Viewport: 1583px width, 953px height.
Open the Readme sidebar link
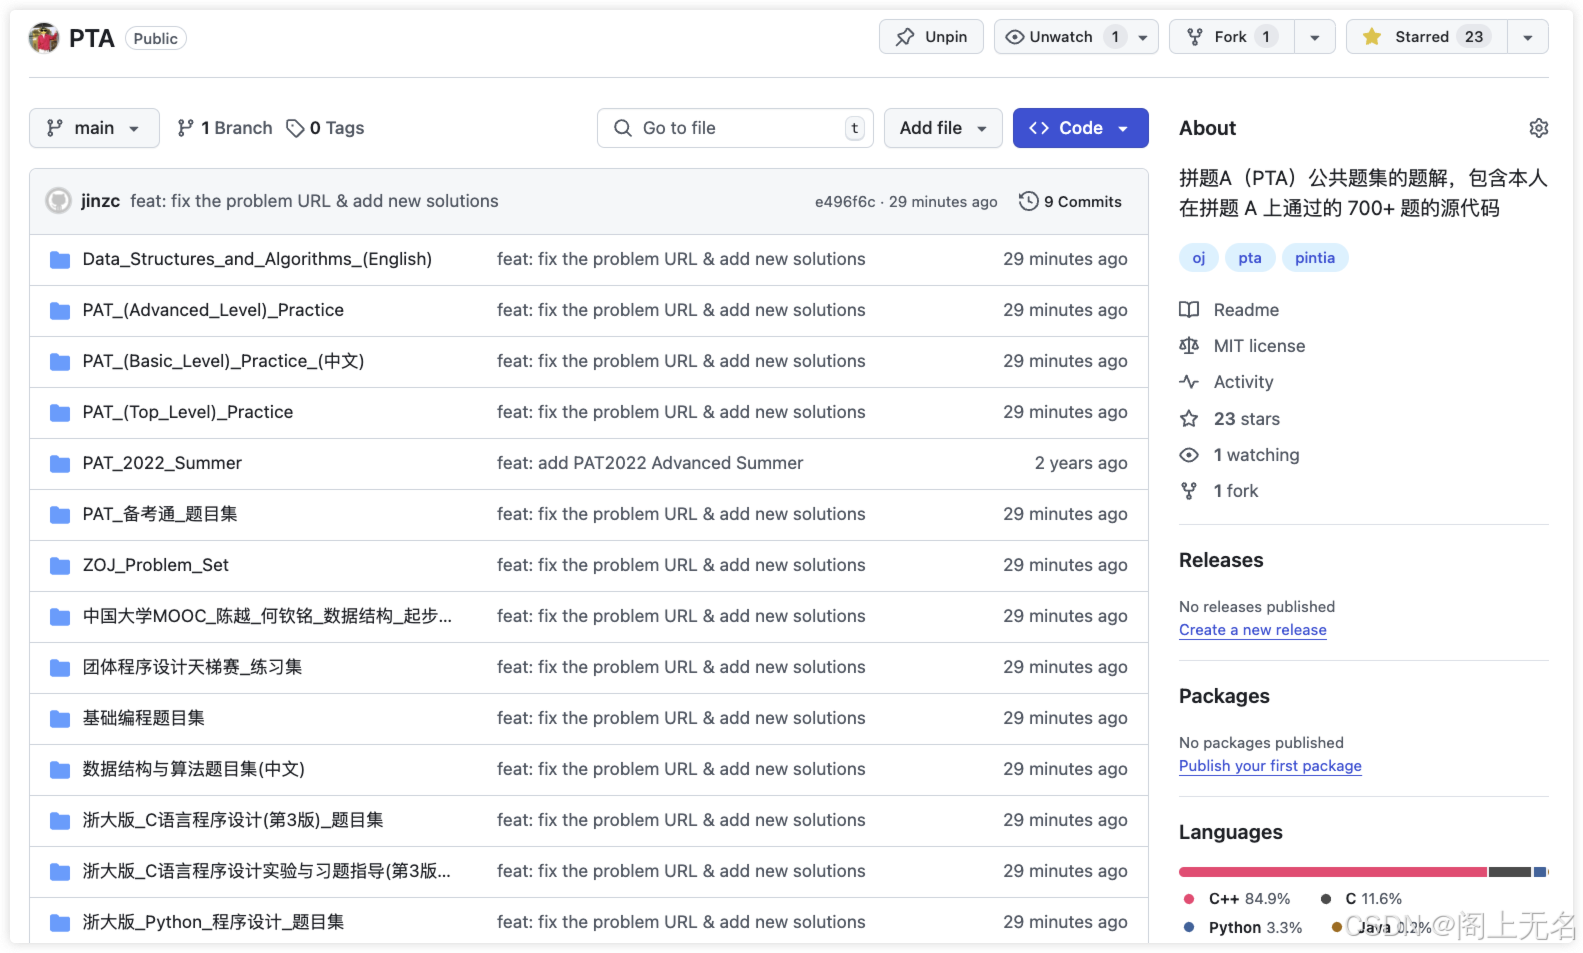pos(1246,310)
